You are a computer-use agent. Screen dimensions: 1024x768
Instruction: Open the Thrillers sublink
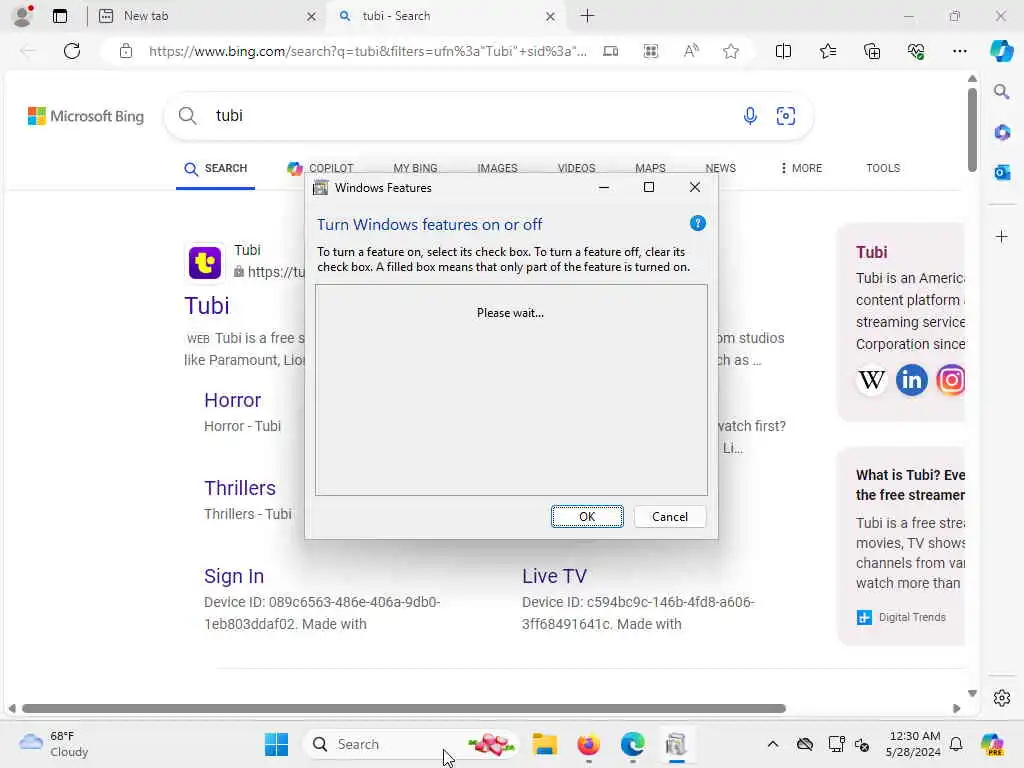(240, 488)
